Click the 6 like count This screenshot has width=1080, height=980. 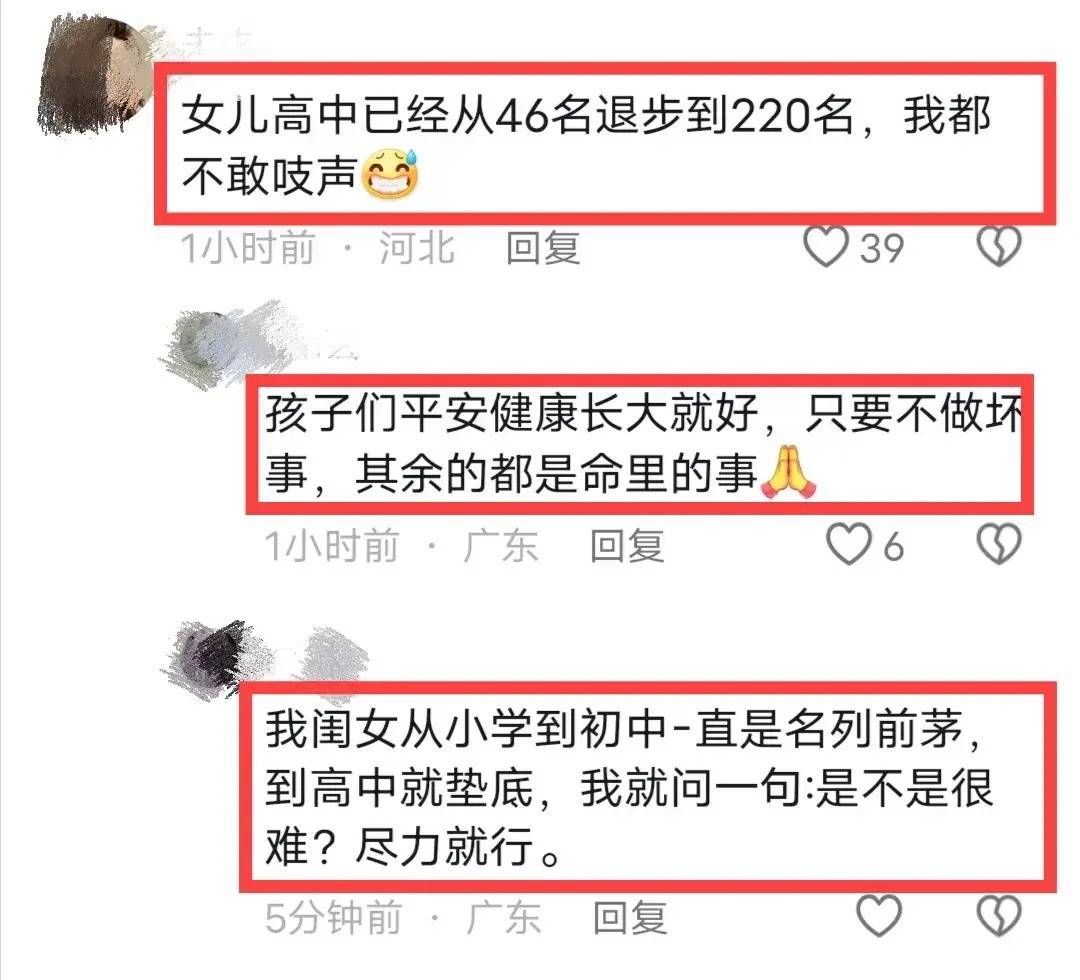click(893, 548)
